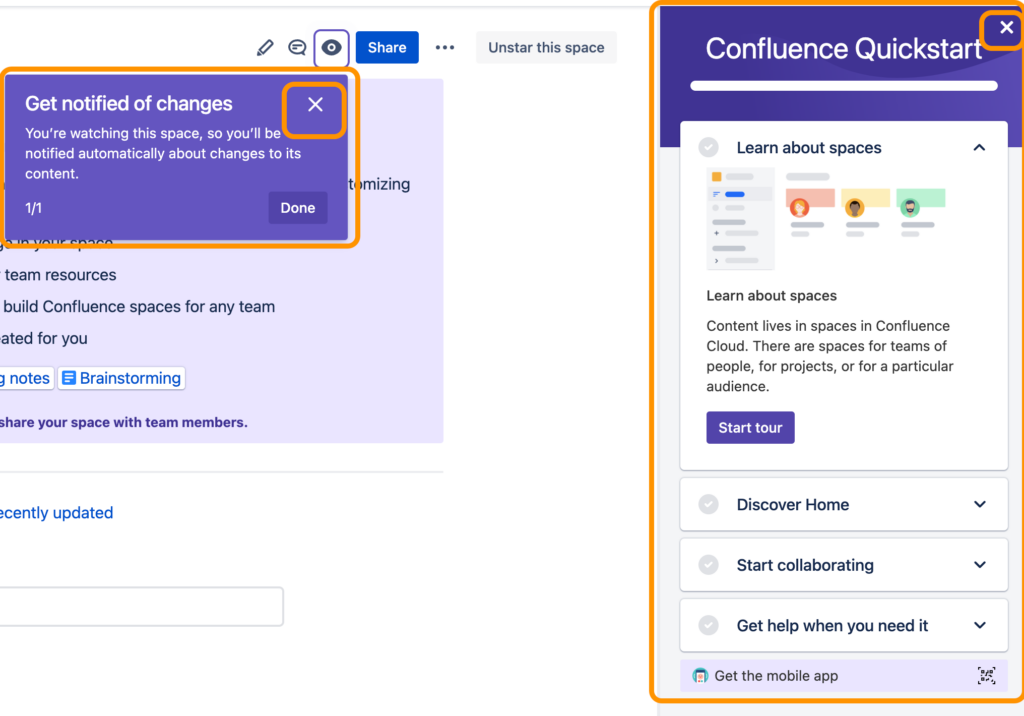This screenshot has width=1024, height=716.
Task: Click the 1/1 step counter text
Action: [x=33, y=208]
